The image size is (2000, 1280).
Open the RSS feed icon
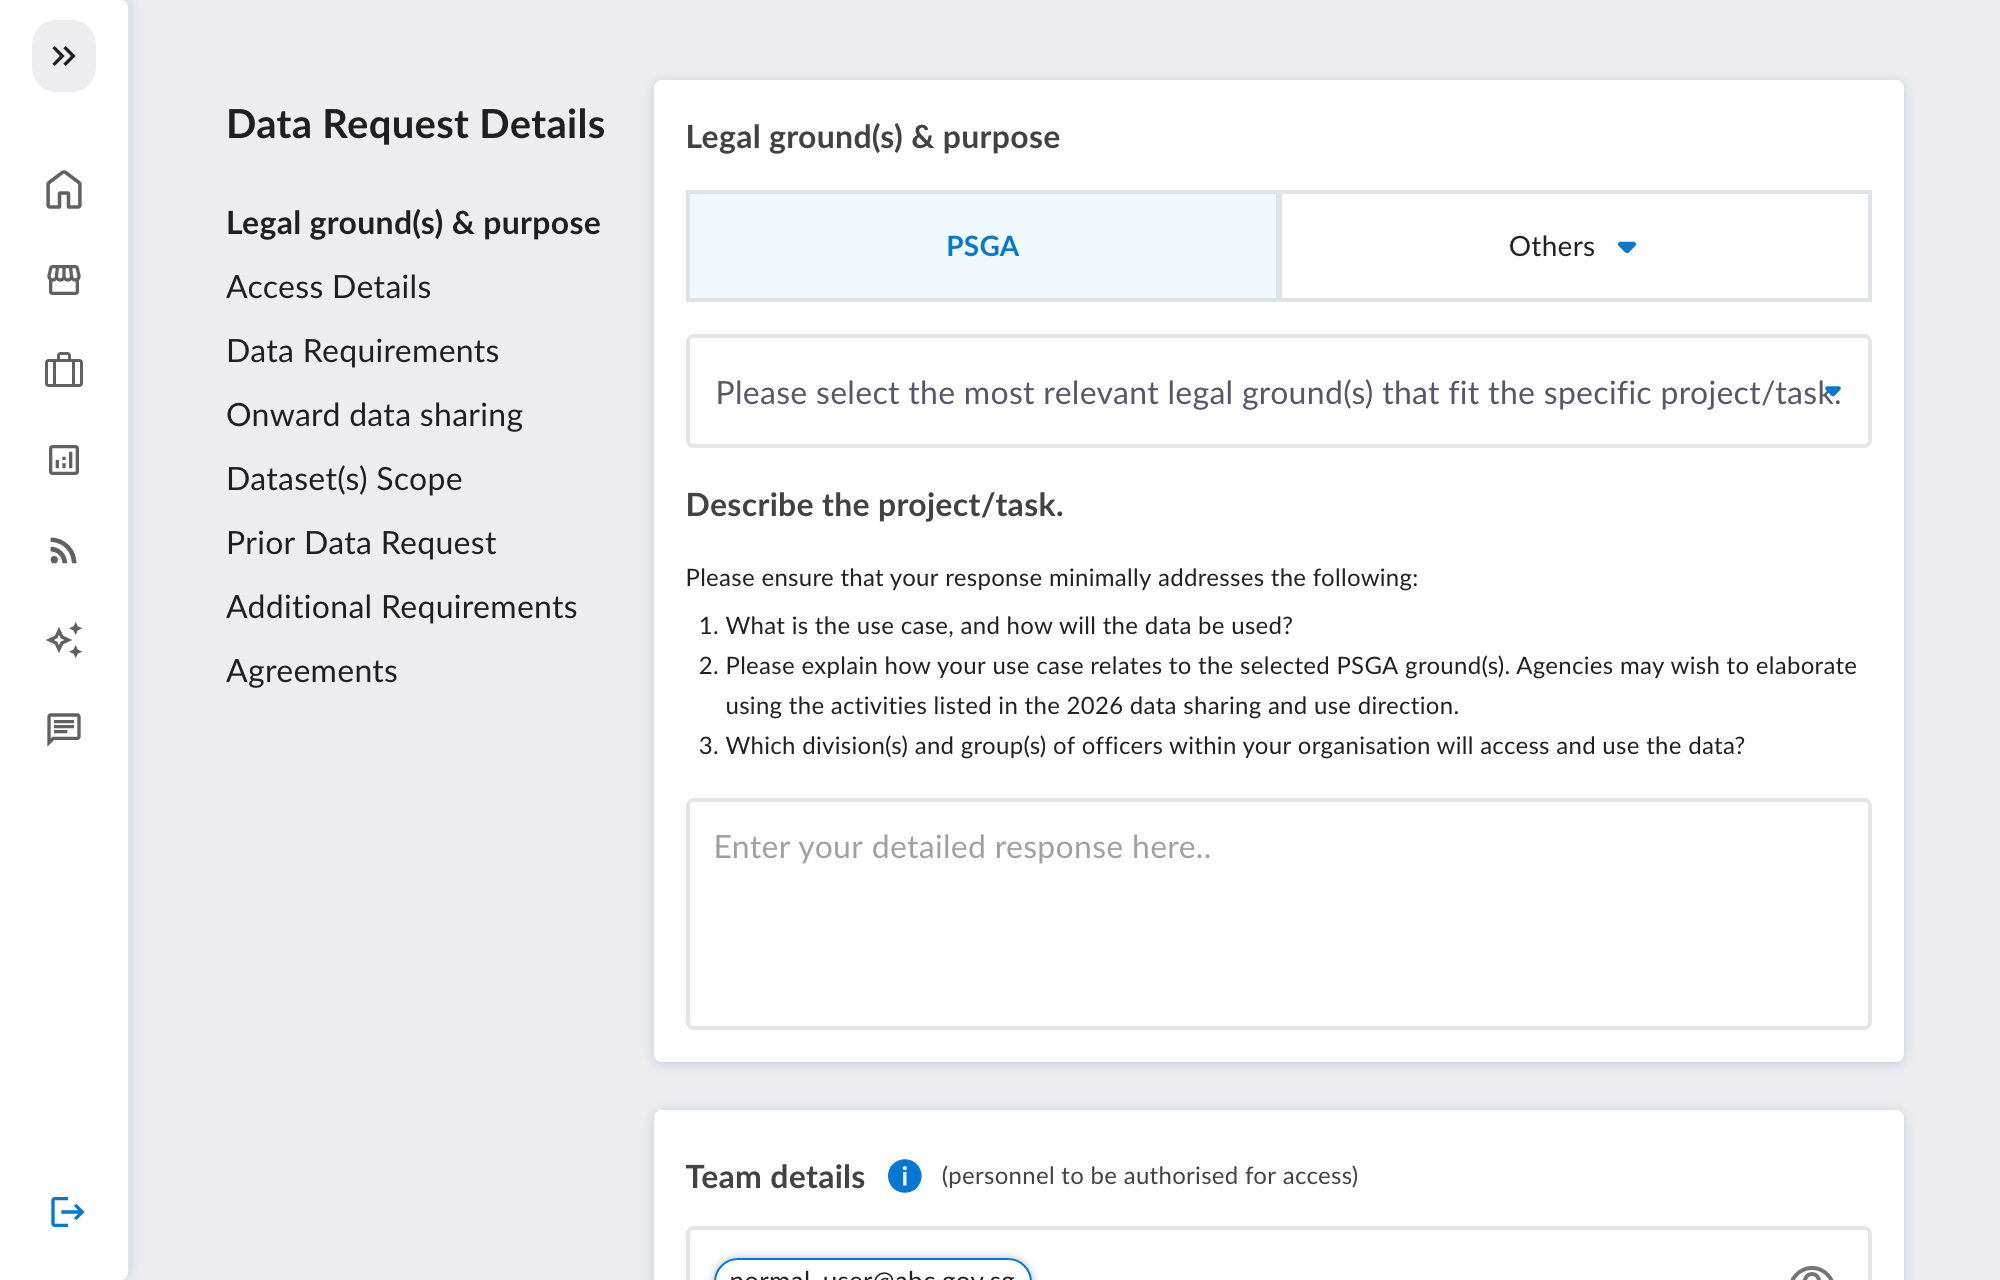click(x=64, y=550)
